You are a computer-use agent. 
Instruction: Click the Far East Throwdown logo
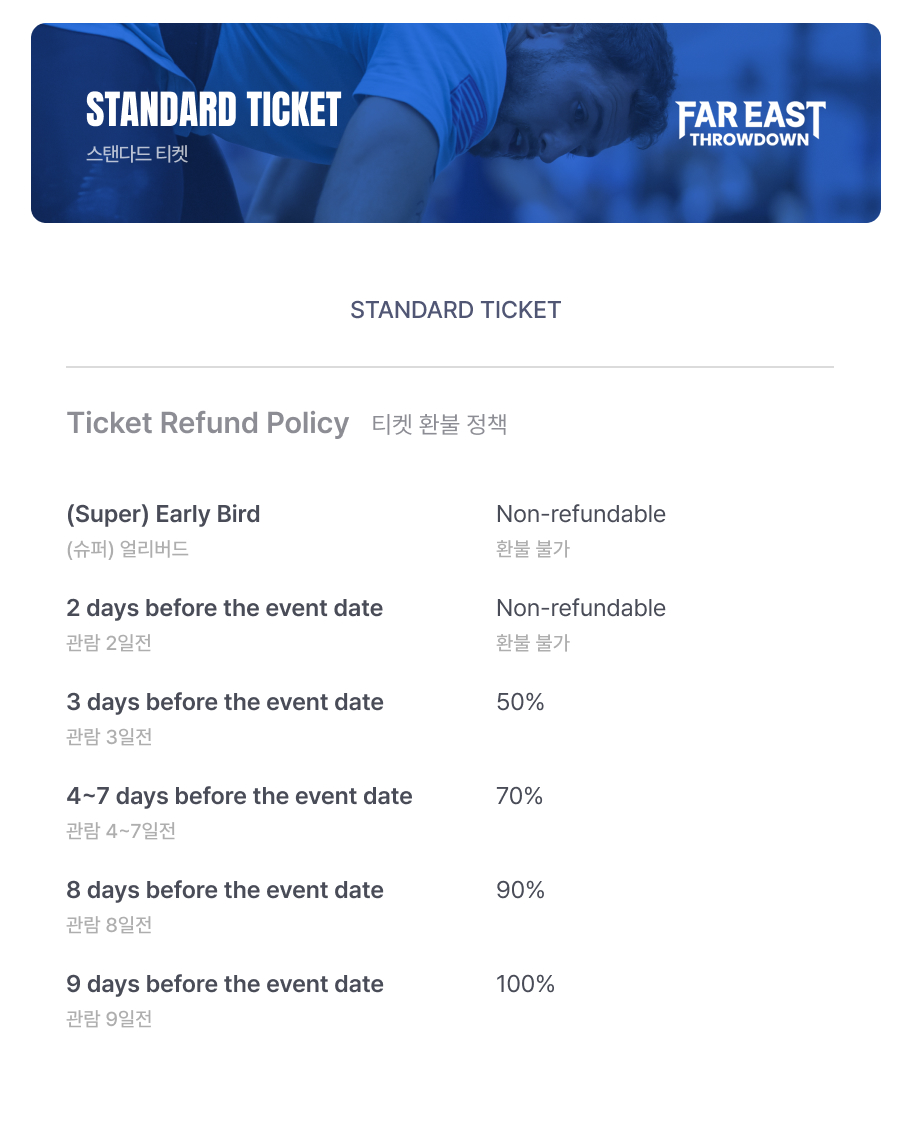(x=751, y=123)
